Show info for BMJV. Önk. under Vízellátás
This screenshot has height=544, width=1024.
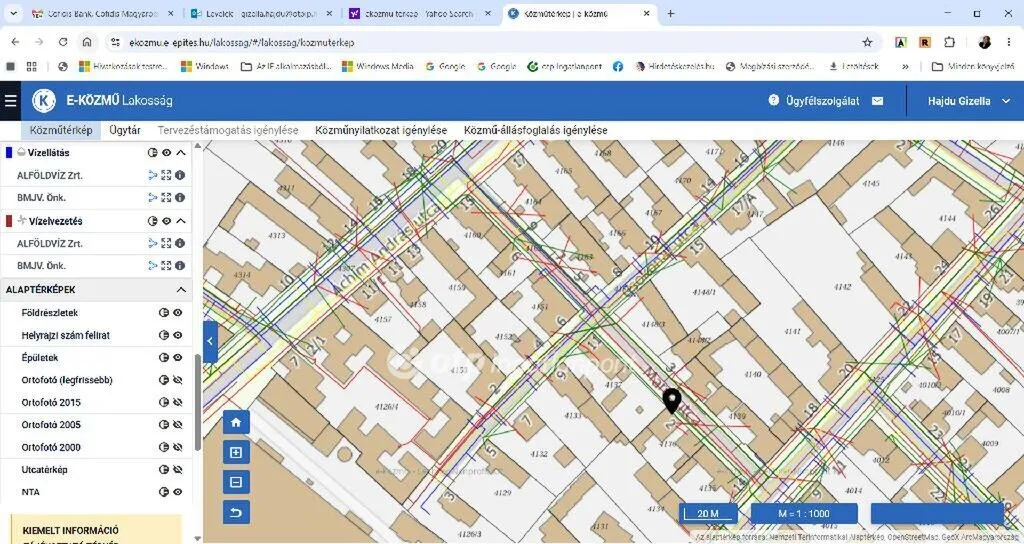point(180,197)
